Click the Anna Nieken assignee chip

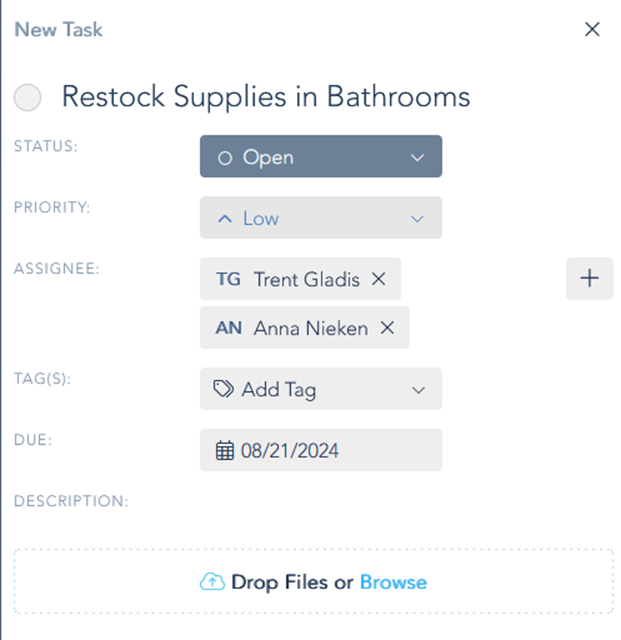305,327
